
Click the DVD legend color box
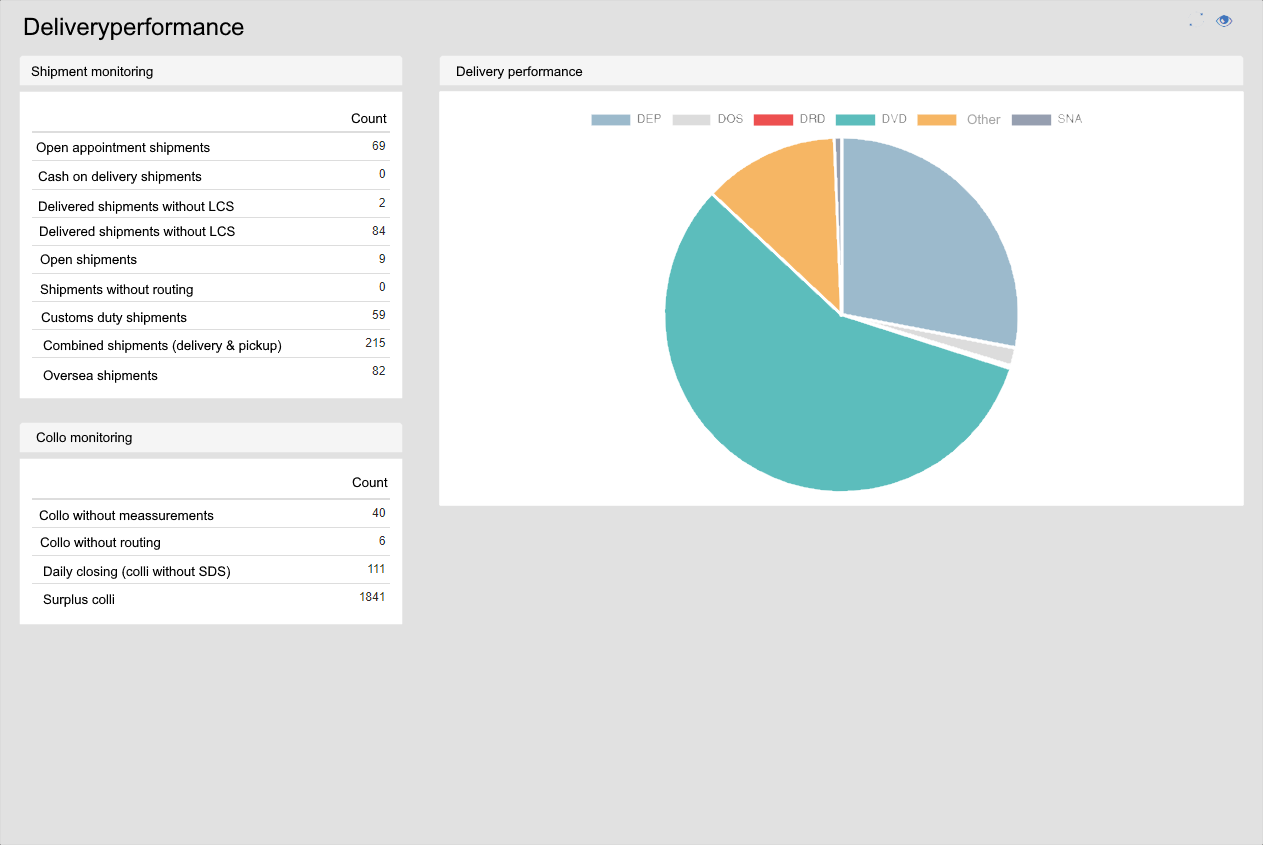coord(855,120)
